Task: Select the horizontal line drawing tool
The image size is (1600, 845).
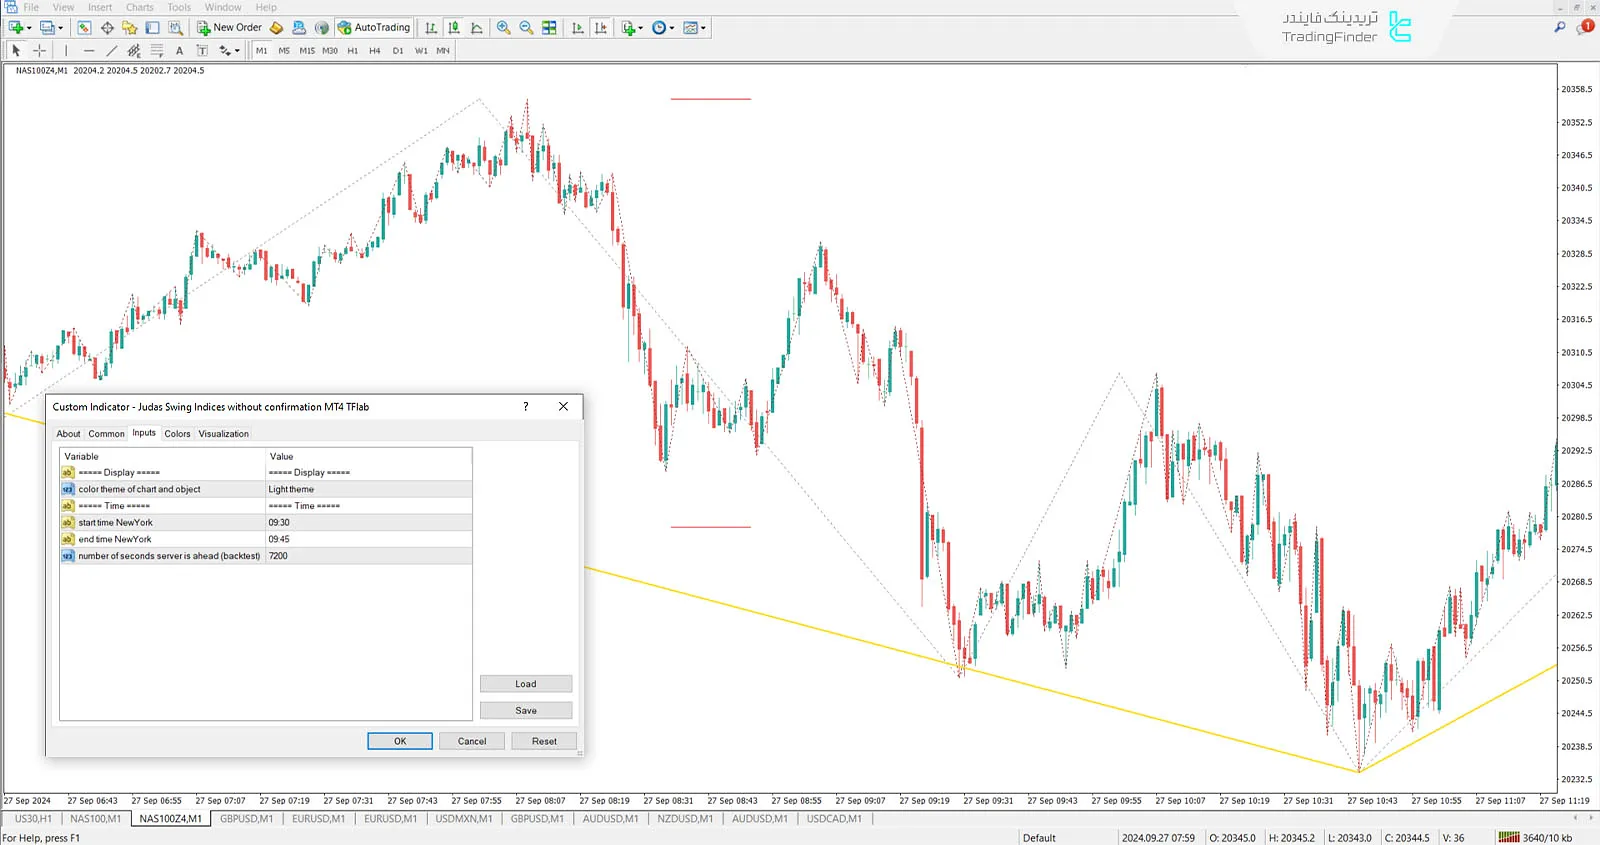Action: (x=89, y=50)
